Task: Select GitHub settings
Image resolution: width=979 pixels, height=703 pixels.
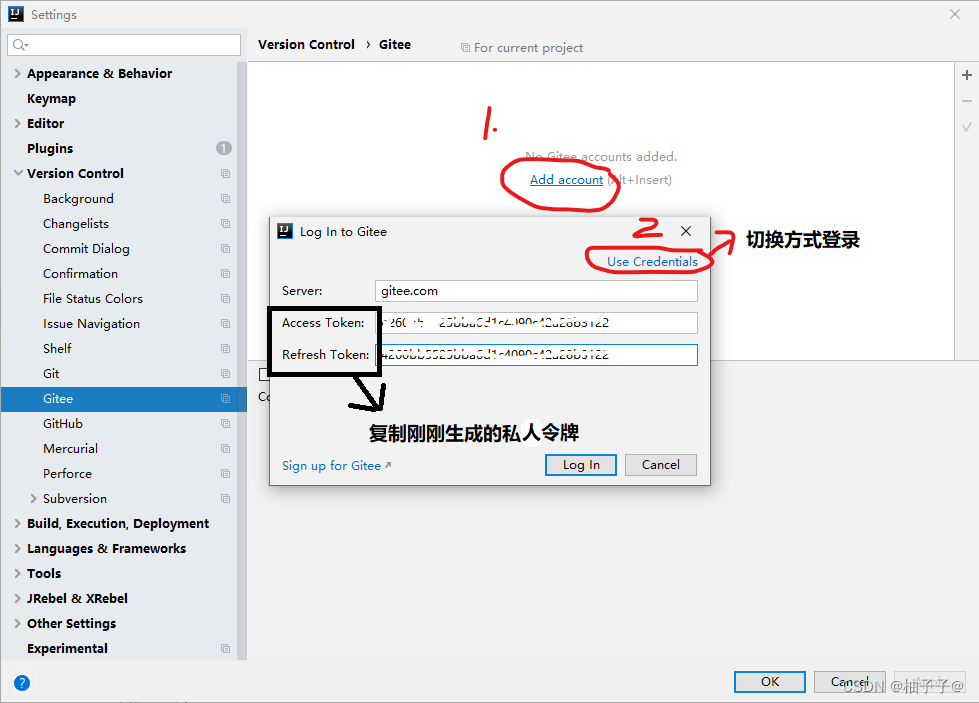Action: (62, 423)
